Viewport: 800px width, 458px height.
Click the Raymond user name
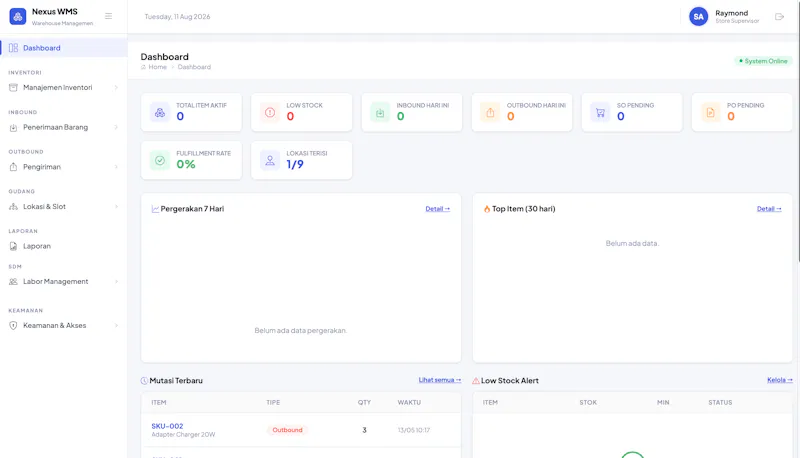[x=732, y=13]
